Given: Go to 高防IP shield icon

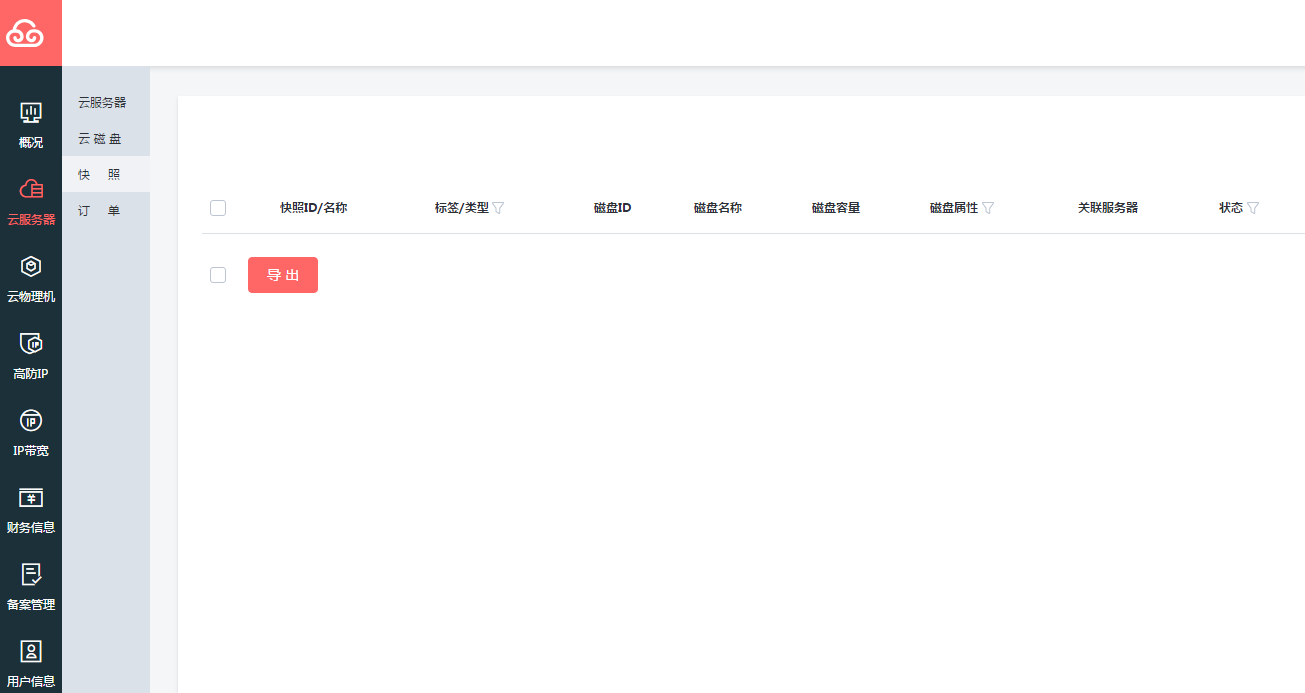Looking at the screenshot, I should click(31, 344).
